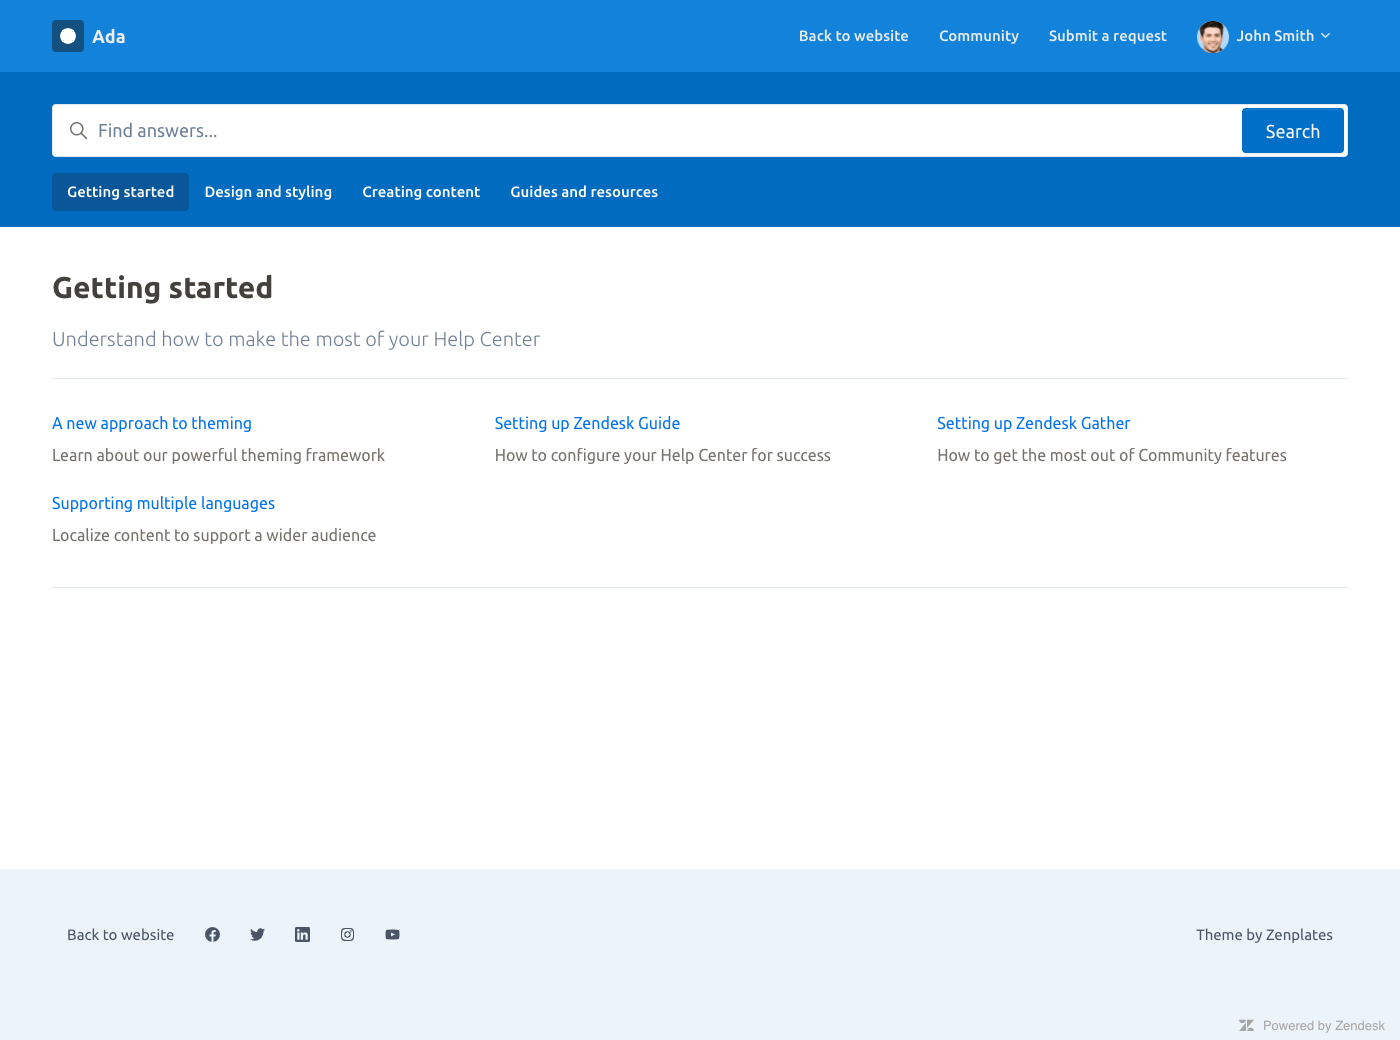Open the Twitter profile icon
Image resolution: width=1400 pixels, height=1040 pixels.
[x=257, y=934]
